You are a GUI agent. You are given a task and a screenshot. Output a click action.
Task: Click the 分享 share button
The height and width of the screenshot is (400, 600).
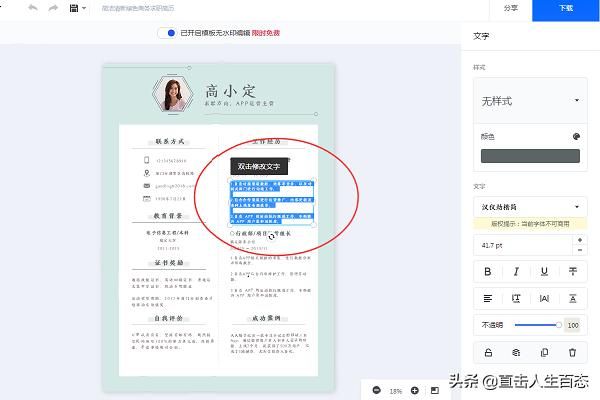point(510,8)
